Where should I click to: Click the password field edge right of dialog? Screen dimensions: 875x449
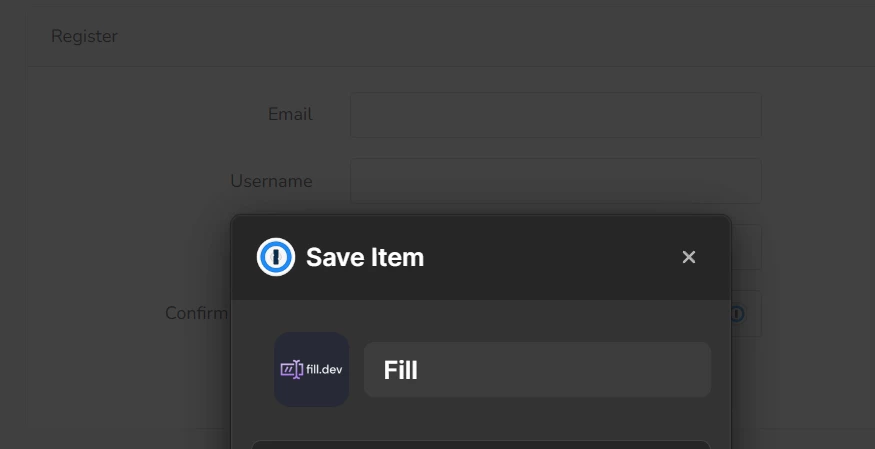[x=747, y=247]
